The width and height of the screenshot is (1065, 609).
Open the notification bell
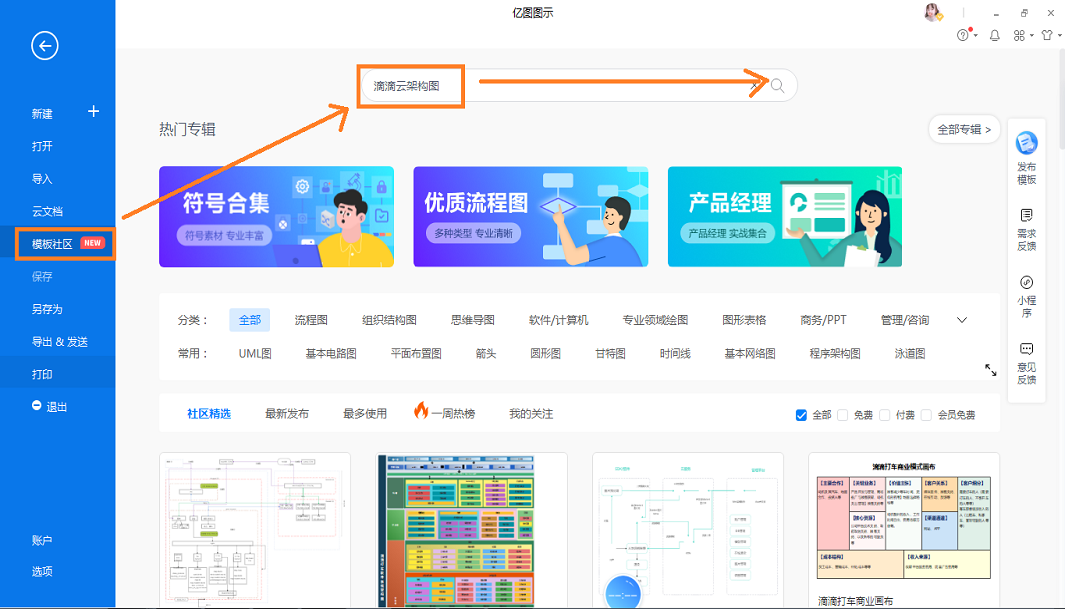click(x=994, y=35)
